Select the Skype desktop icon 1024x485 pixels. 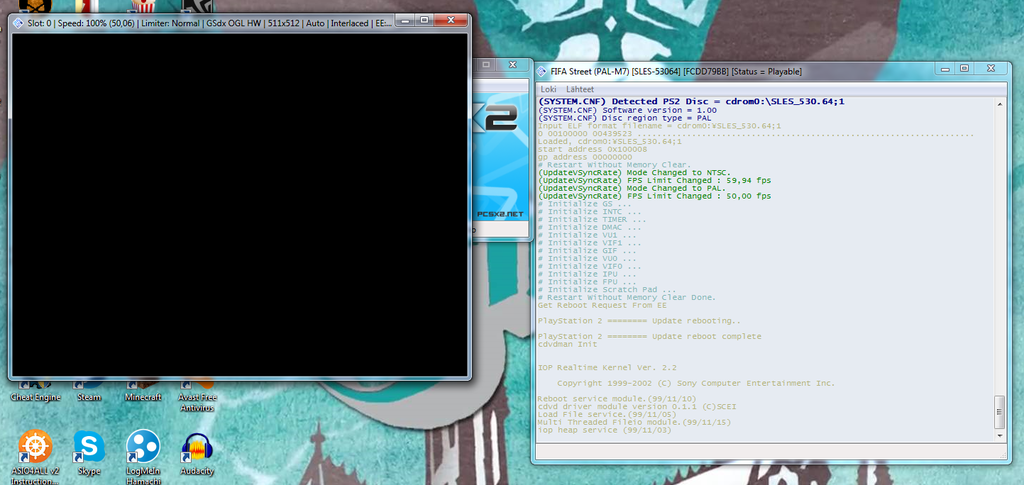(x=89, y=452)
